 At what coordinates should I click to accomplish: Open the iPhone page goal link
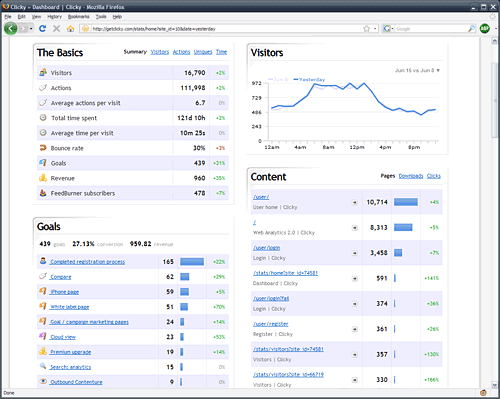point(64,292)
